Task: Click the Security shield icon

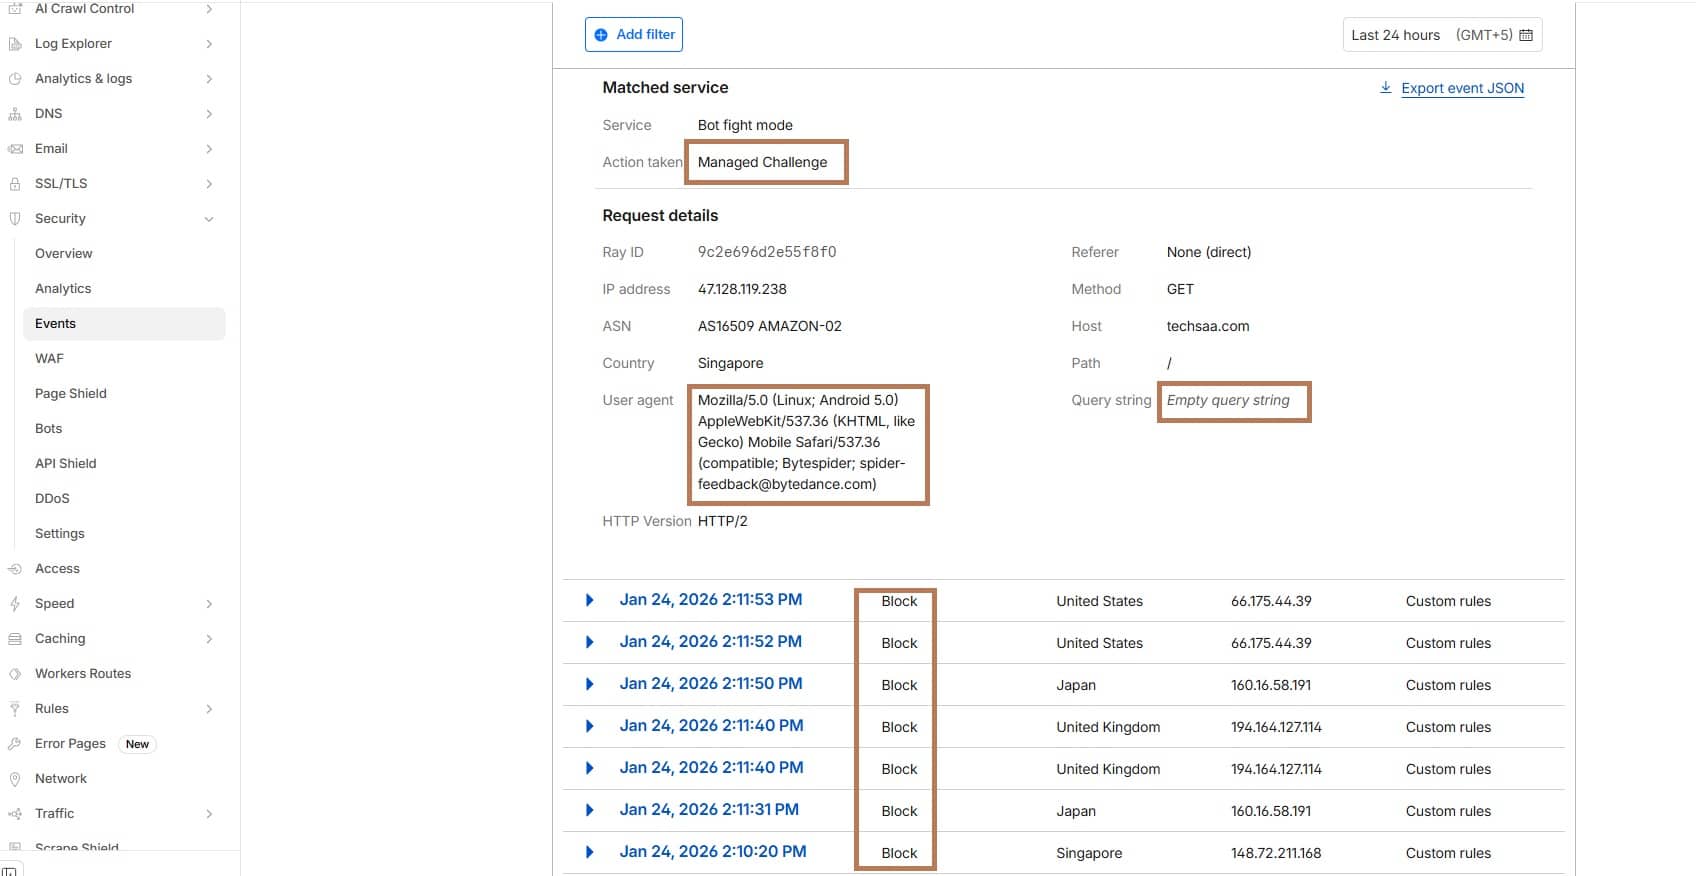Action: [15, 219]
